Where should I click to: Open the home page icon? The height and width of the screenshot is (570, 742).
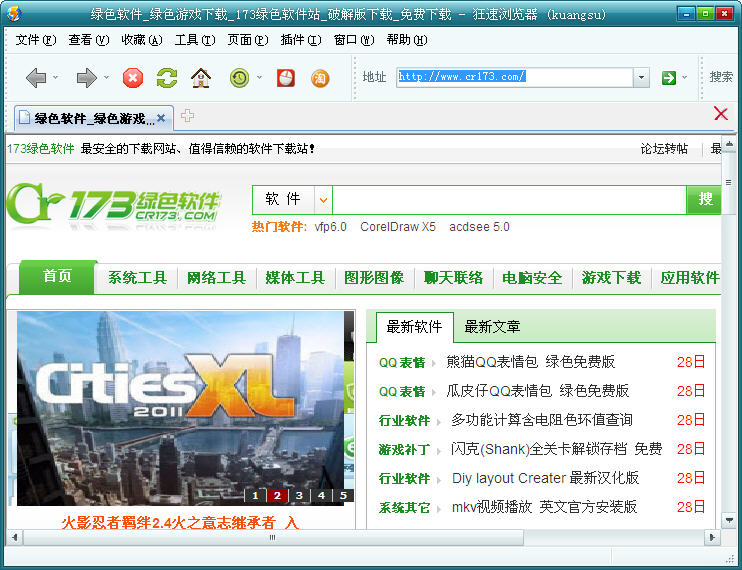tap(201, 78)
